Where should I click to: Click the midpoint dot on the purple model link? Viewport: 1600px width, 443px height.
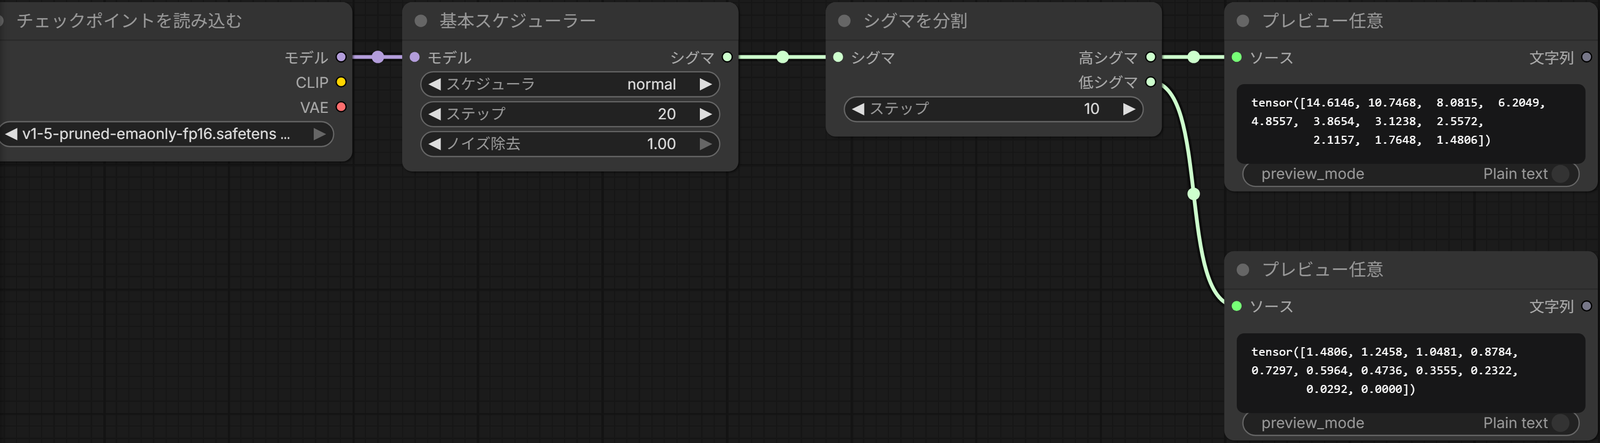378,57
